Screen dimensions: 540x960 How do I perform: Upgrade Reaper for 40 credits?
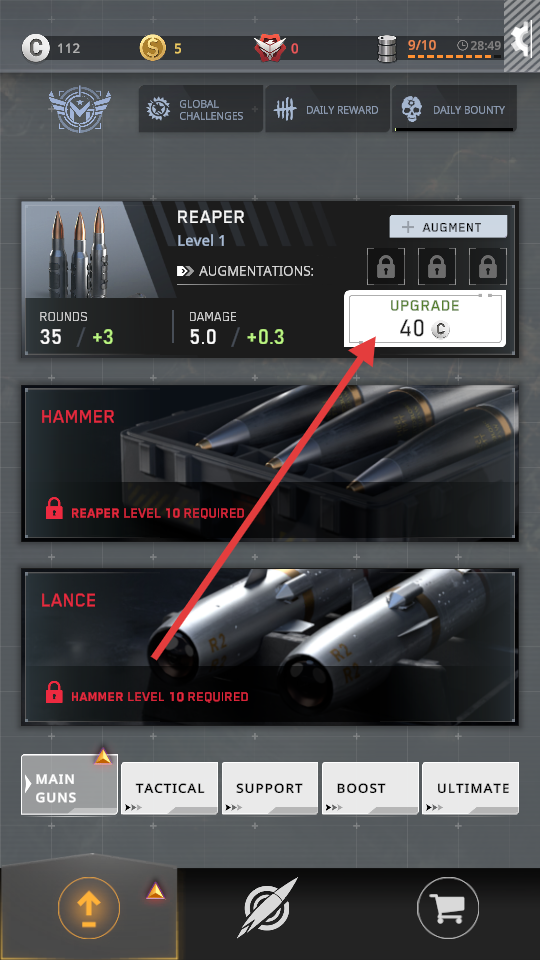(425, 319)
